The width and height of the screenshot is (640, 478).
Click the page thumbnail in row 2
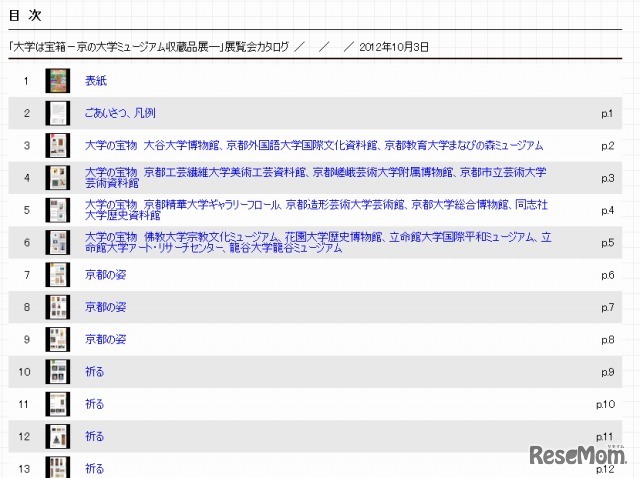pos(58,113)
